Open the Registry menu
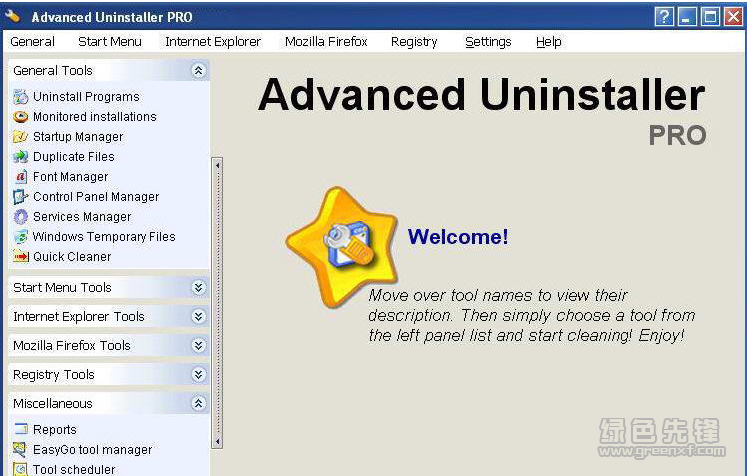 [414, 42]
